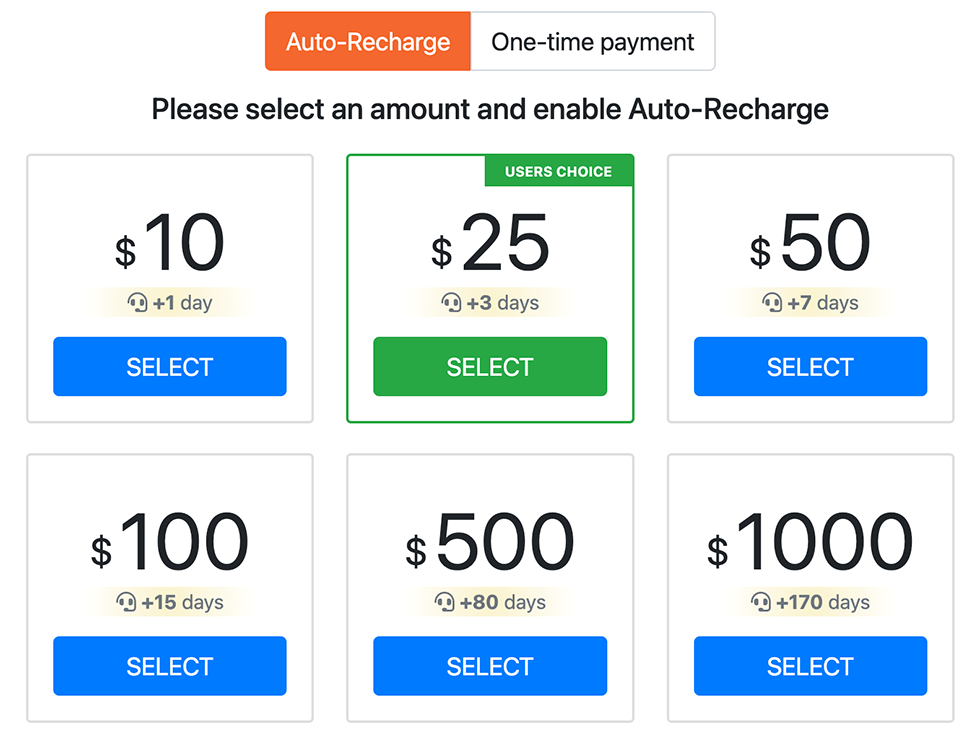Click the headset icon beside +80 days
The height and width of the screenshot is (736, 980).
pos(444,602)
